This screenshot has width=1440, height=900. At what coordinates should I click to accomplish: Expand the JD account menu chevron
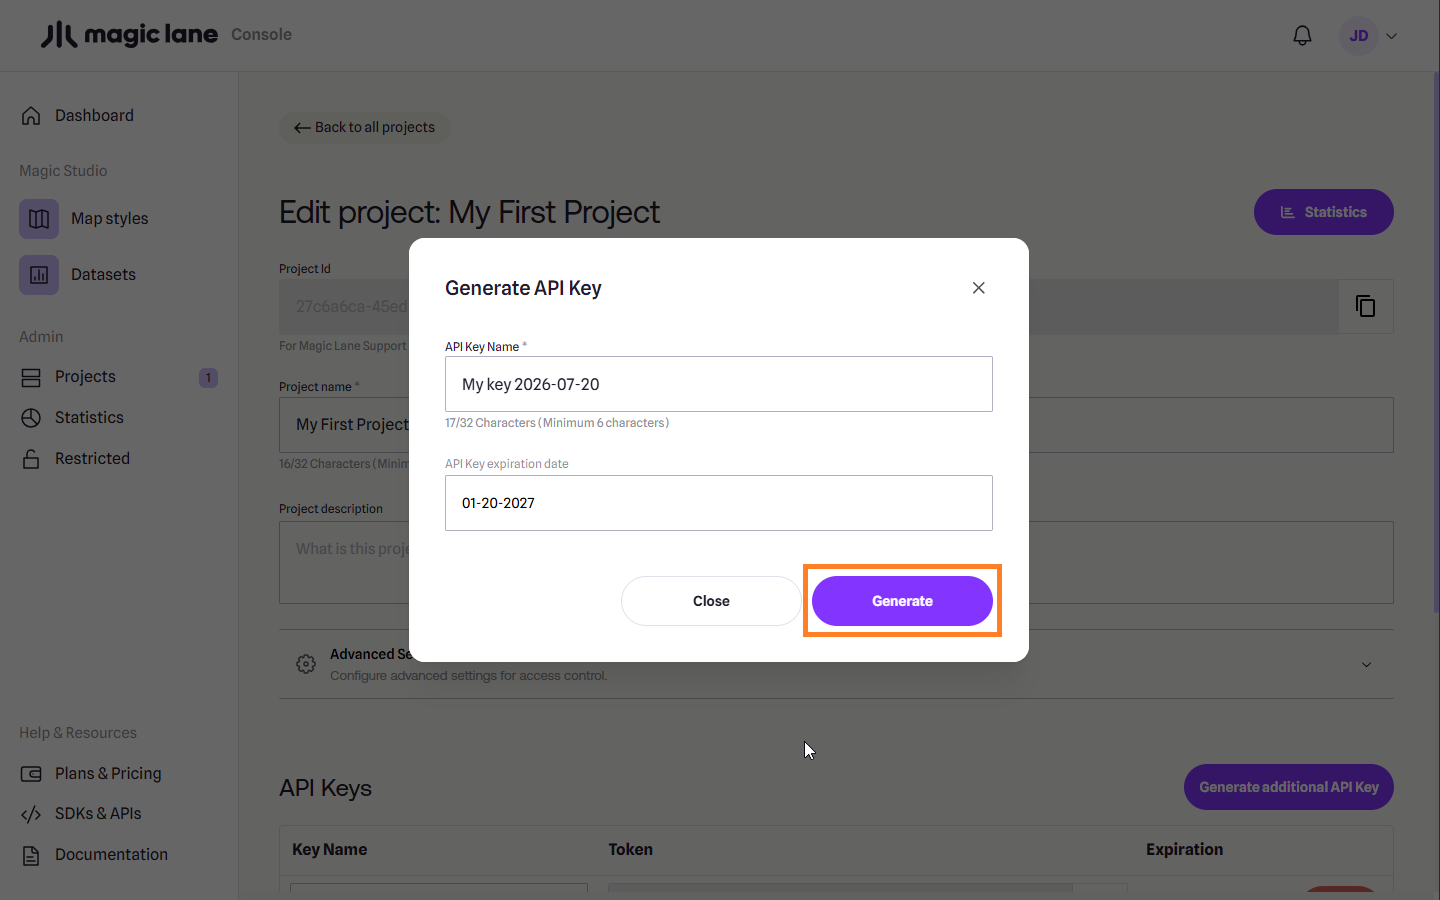coord(1391,36)
